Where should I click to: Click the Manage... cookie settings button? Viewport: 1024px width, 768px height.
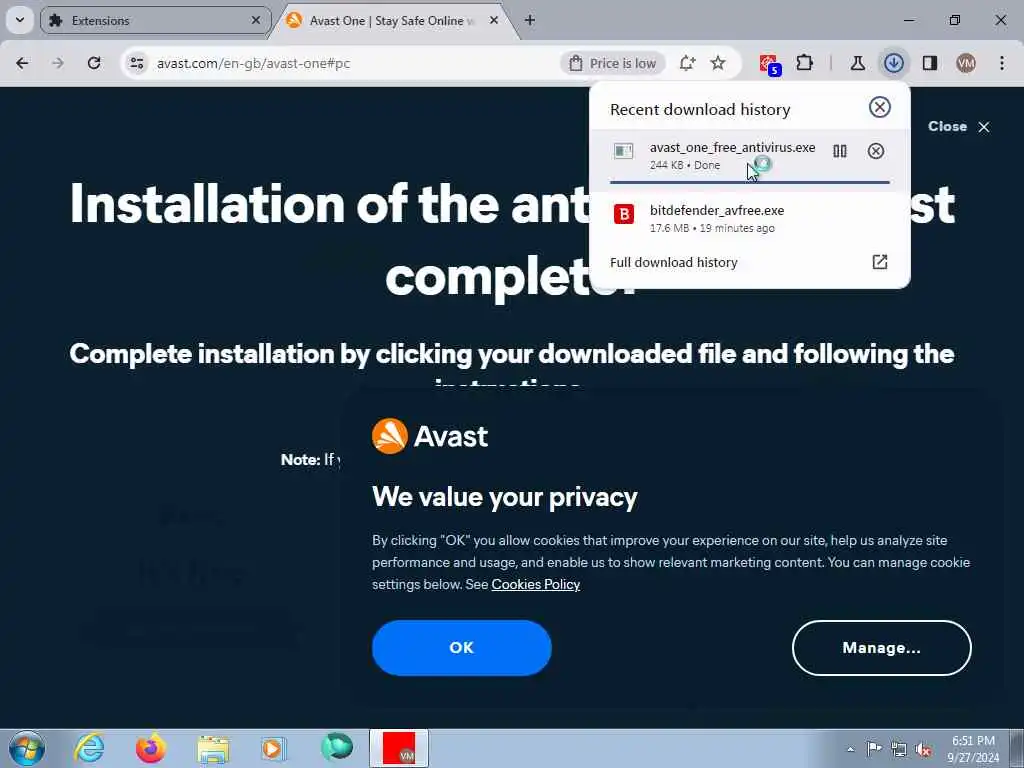(882, 648)
